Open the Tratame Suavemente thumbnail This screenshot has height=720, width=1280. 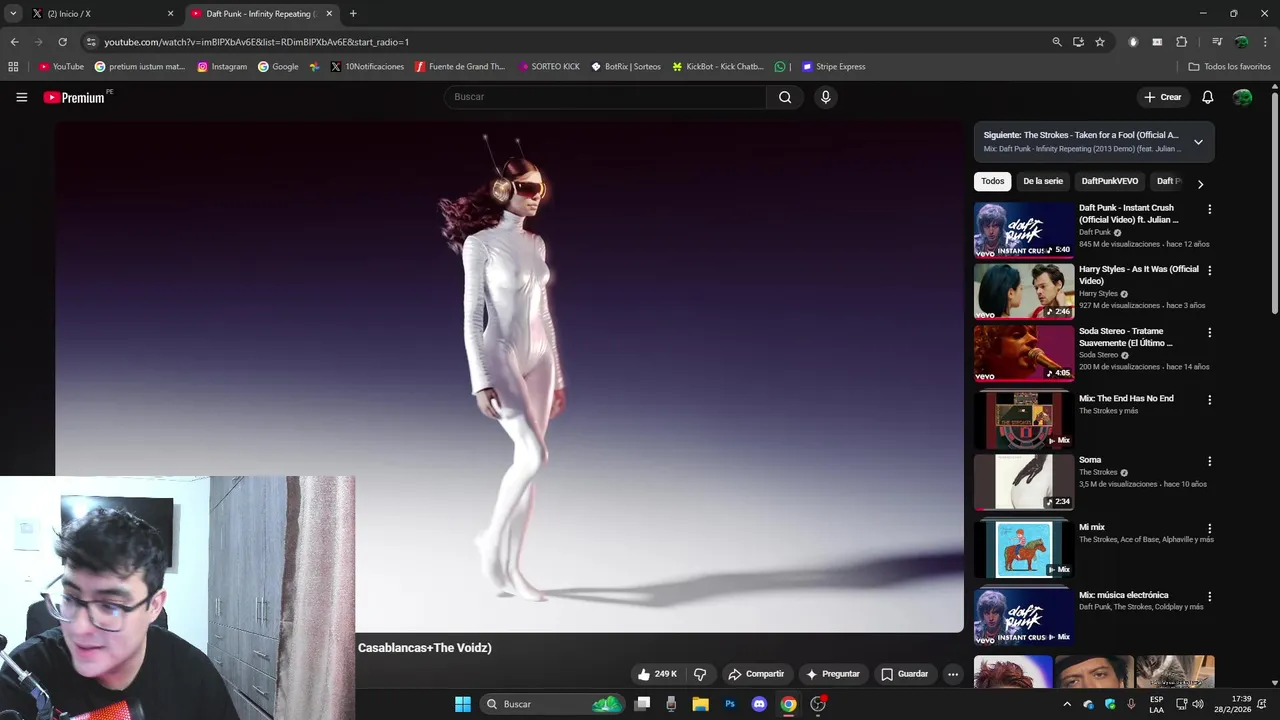click(1024, 354)
